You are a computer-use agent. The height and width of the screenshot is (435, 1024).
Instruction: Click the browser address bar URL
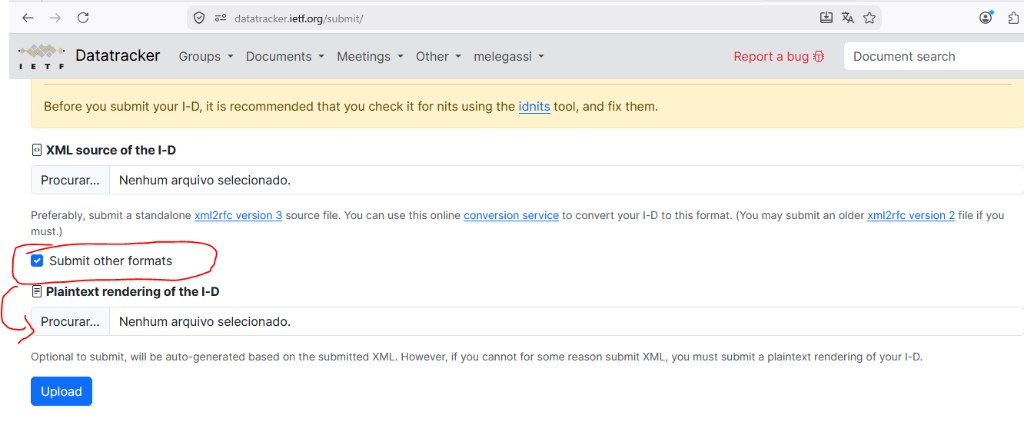(x=299, y=18)
